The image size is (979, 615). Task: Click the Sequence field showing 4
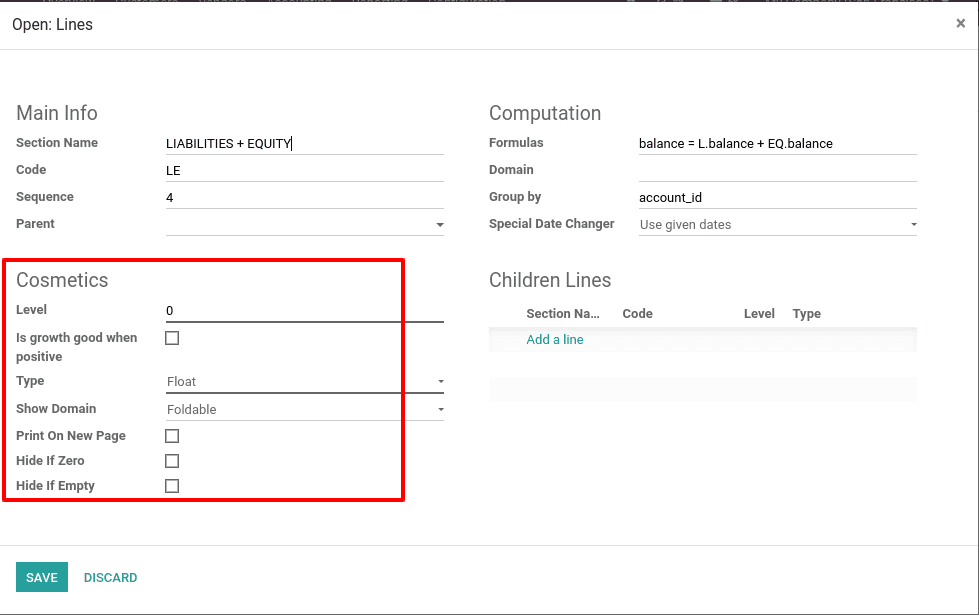coord(305,197)
